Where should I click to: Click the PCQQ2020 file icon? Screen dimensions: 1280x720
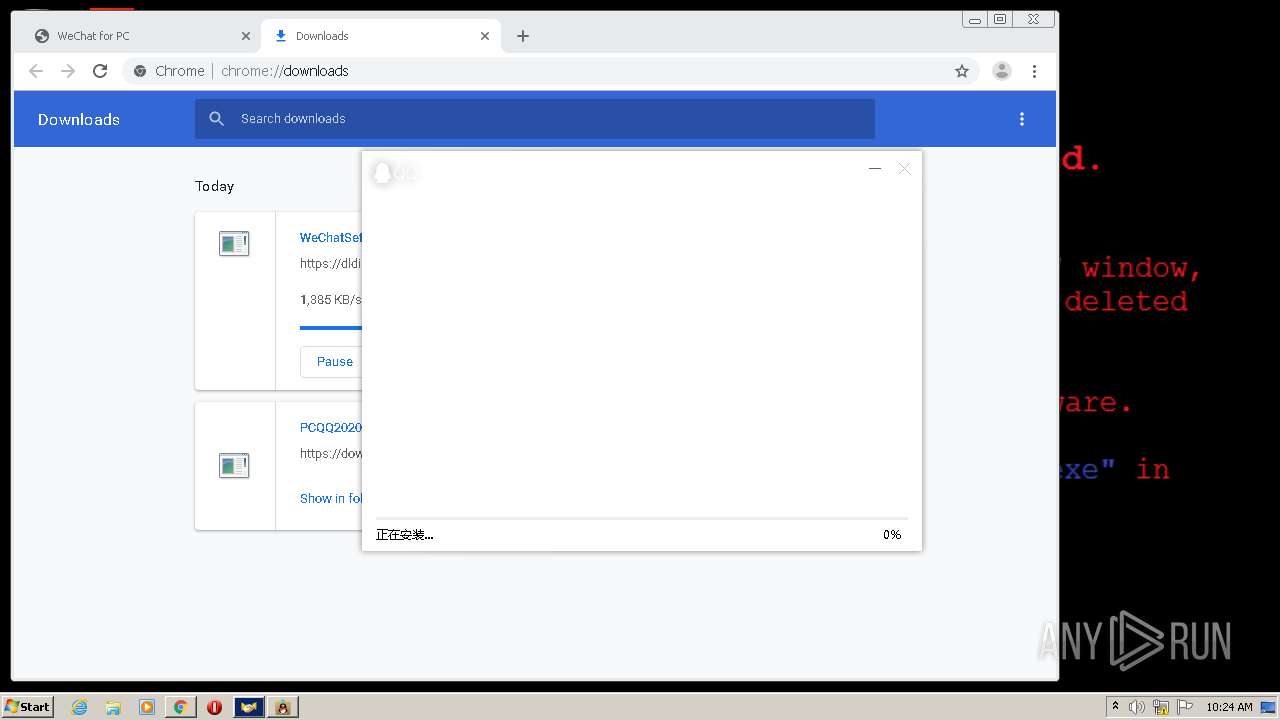234,465
